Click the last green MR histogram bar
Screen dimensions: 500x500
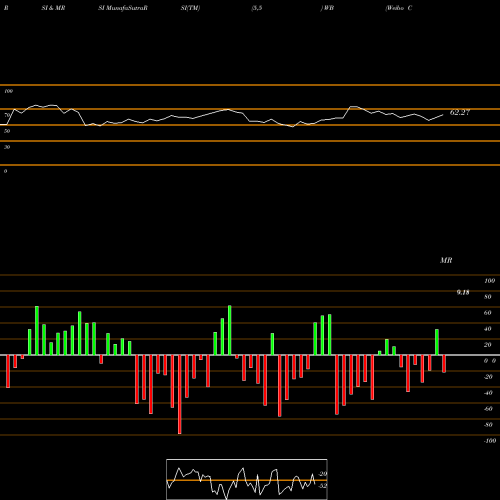tap(437, 342)
